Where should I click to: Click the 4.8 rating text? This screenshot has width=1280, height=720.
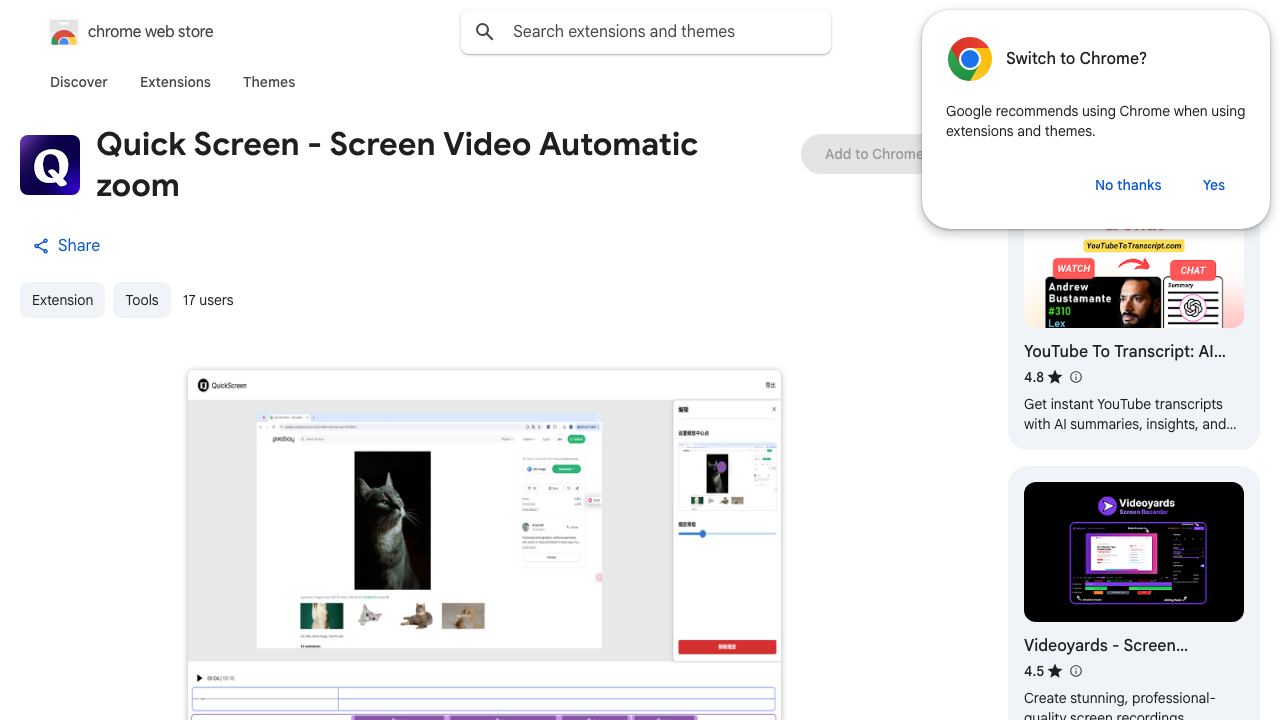(x=1034, y=377)
